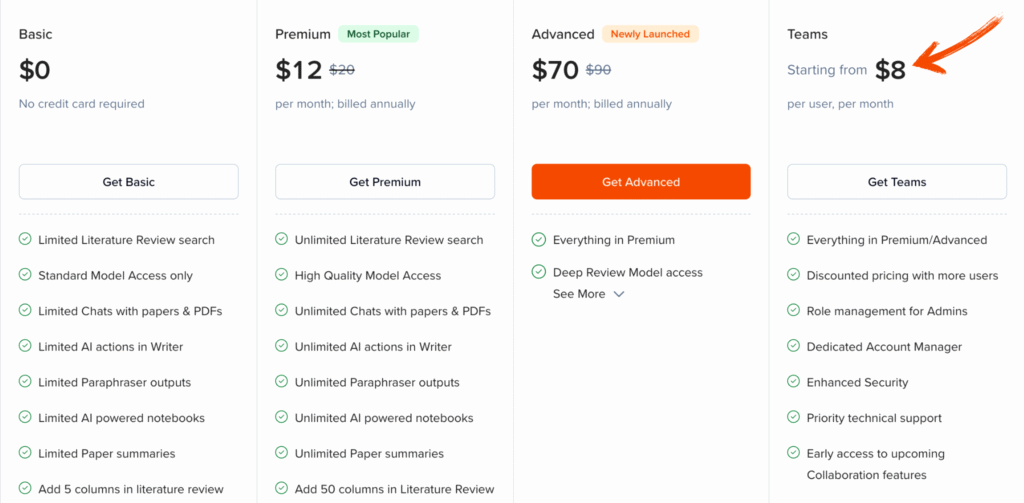Expand the See More chevron arrow

(x=619, y=294)
